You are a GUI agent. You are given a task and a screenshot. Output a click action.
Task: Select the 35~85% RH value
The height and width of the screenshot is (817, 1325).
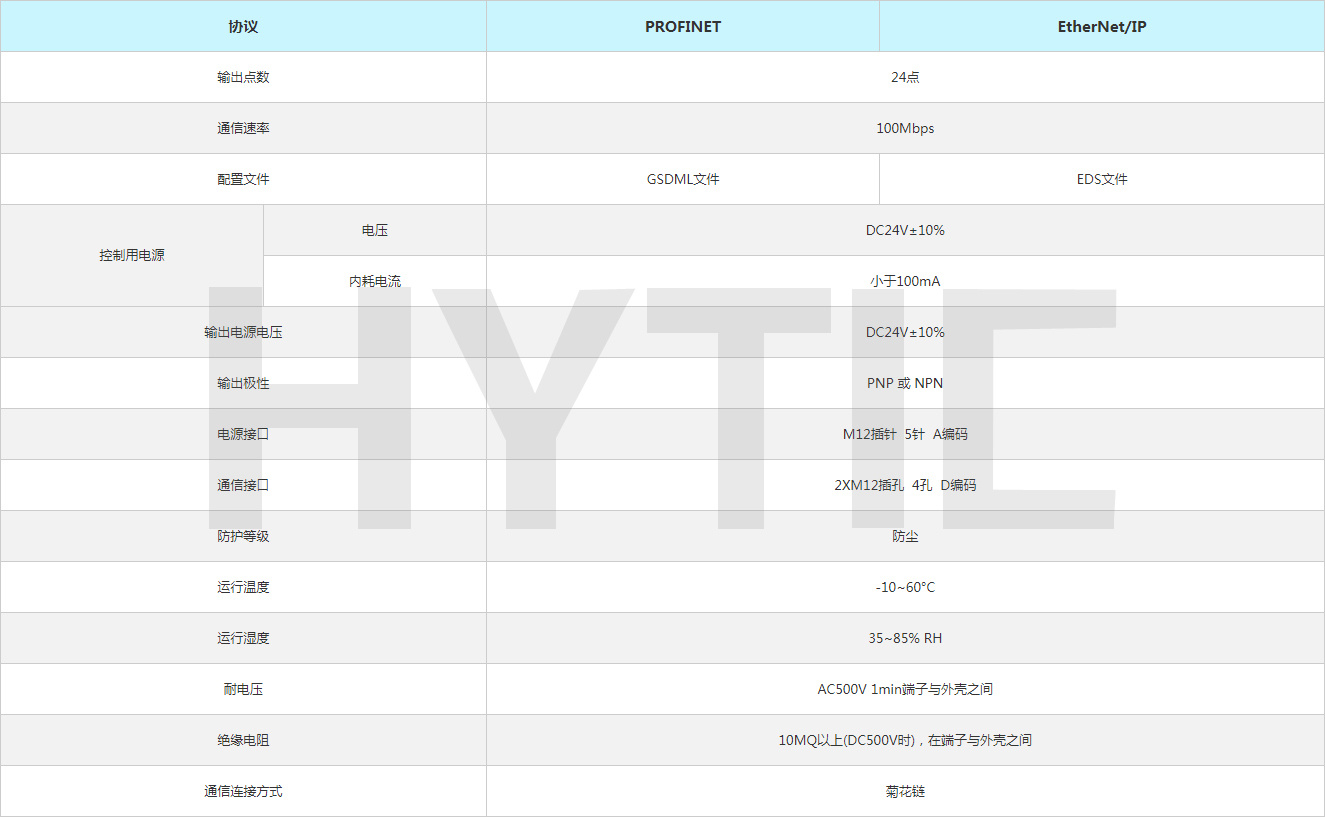click(x=905, y=638)
